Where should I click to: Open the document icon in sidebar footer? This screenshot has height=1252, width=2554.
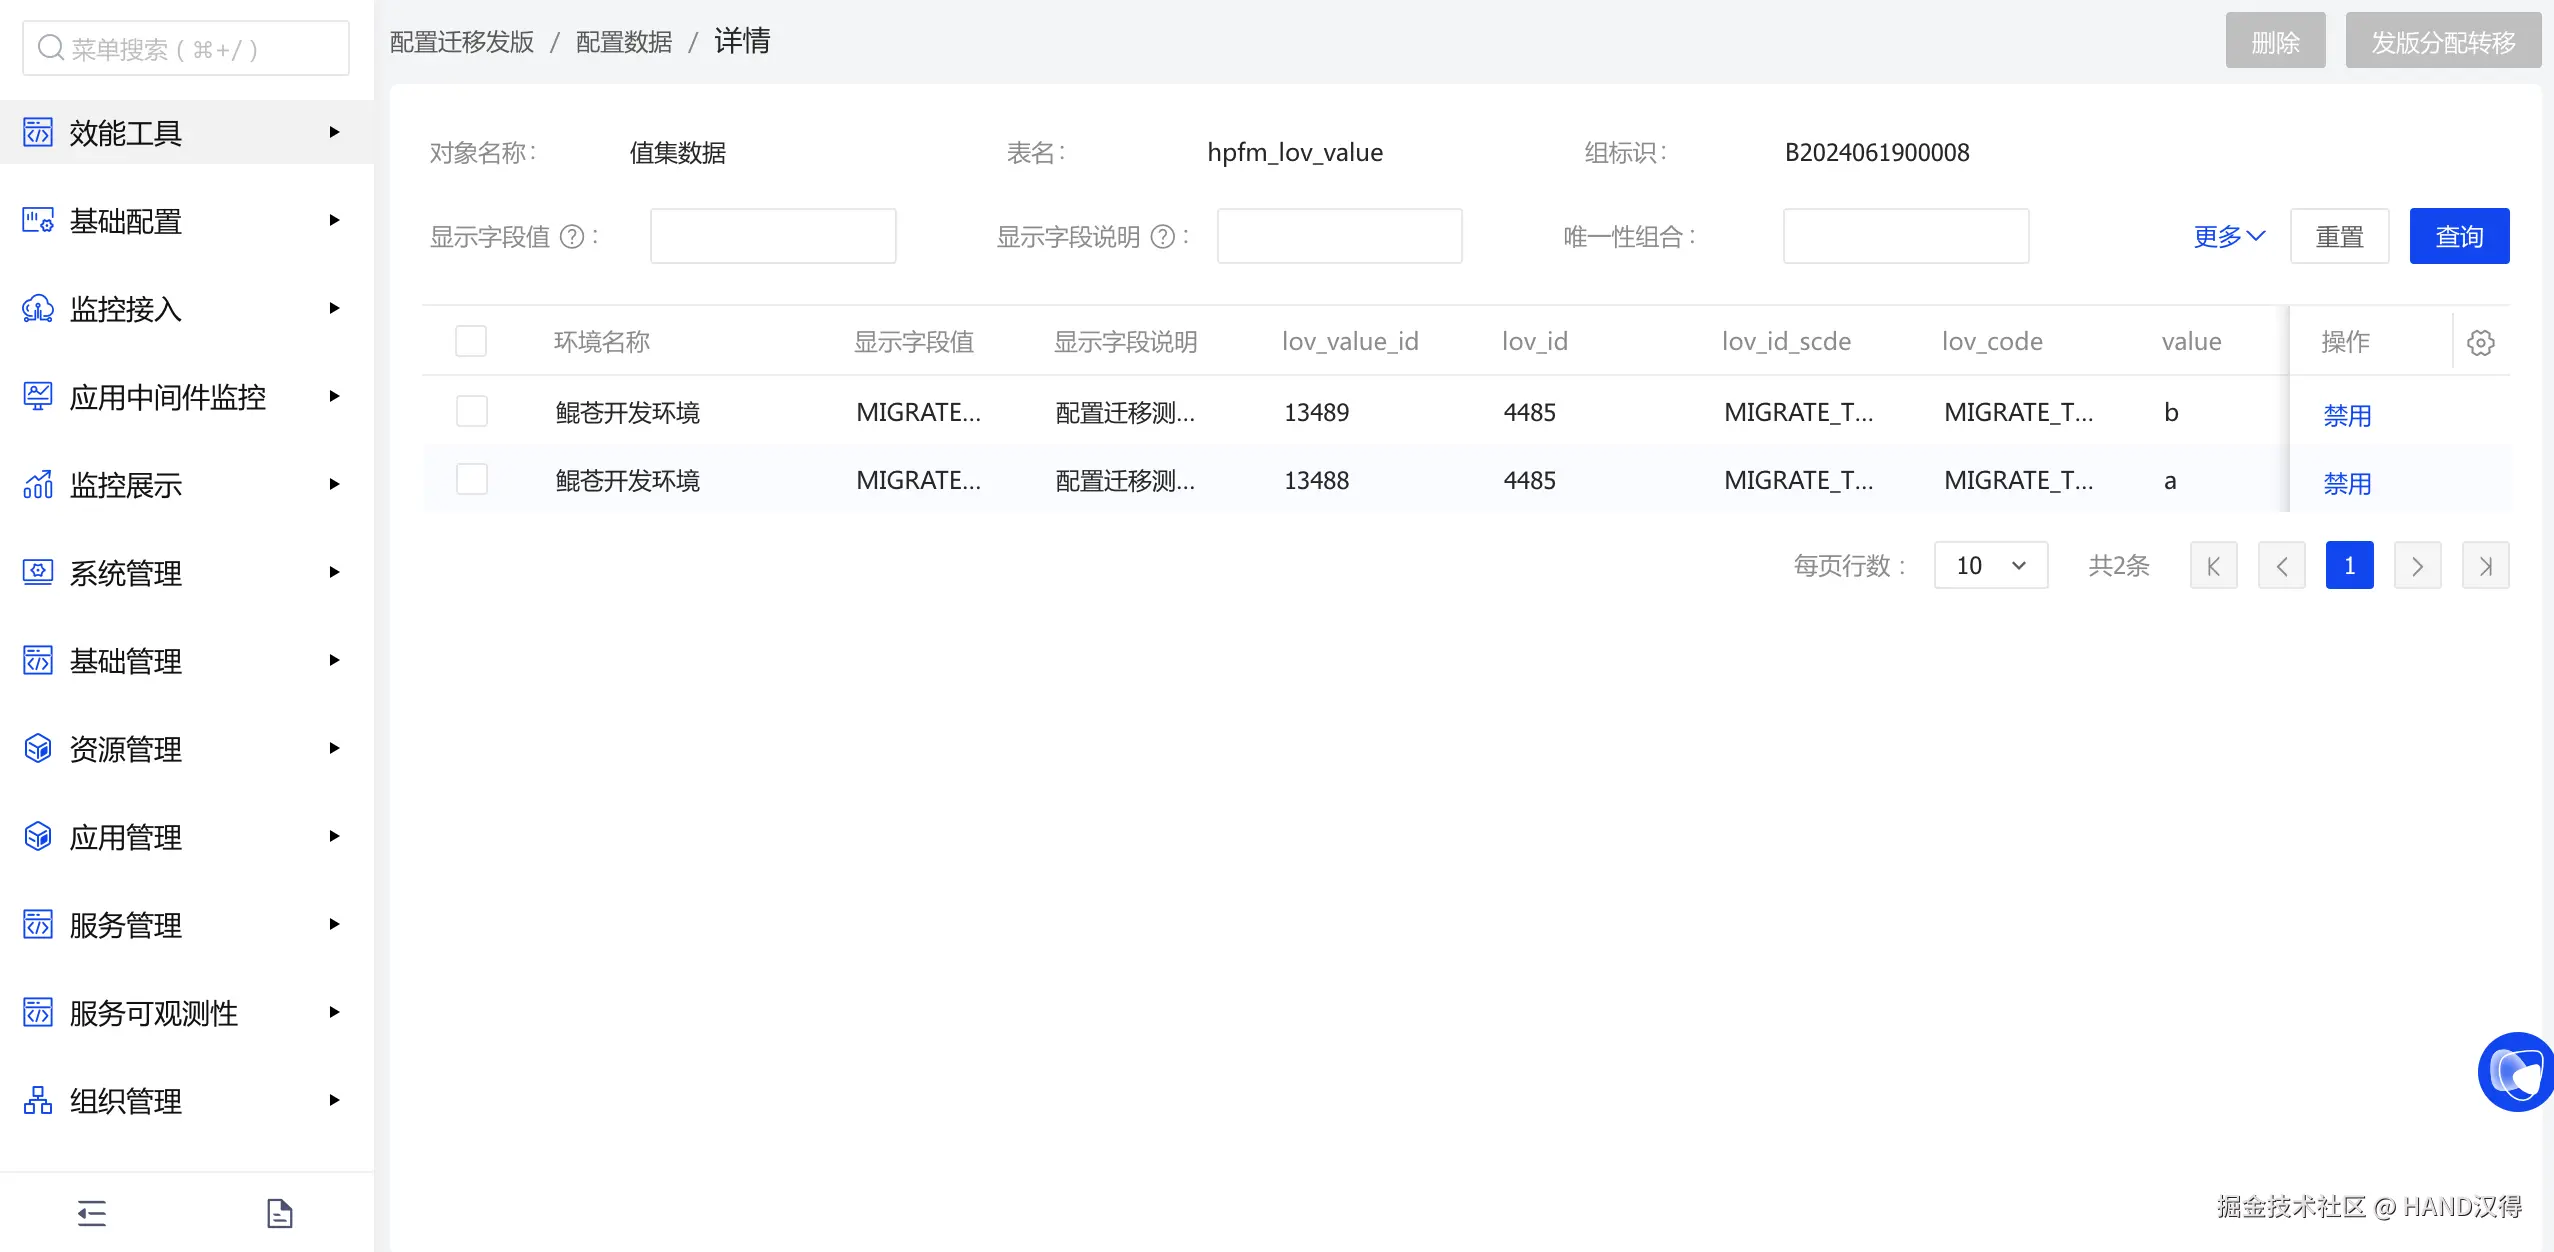(x=280, y=1213)
